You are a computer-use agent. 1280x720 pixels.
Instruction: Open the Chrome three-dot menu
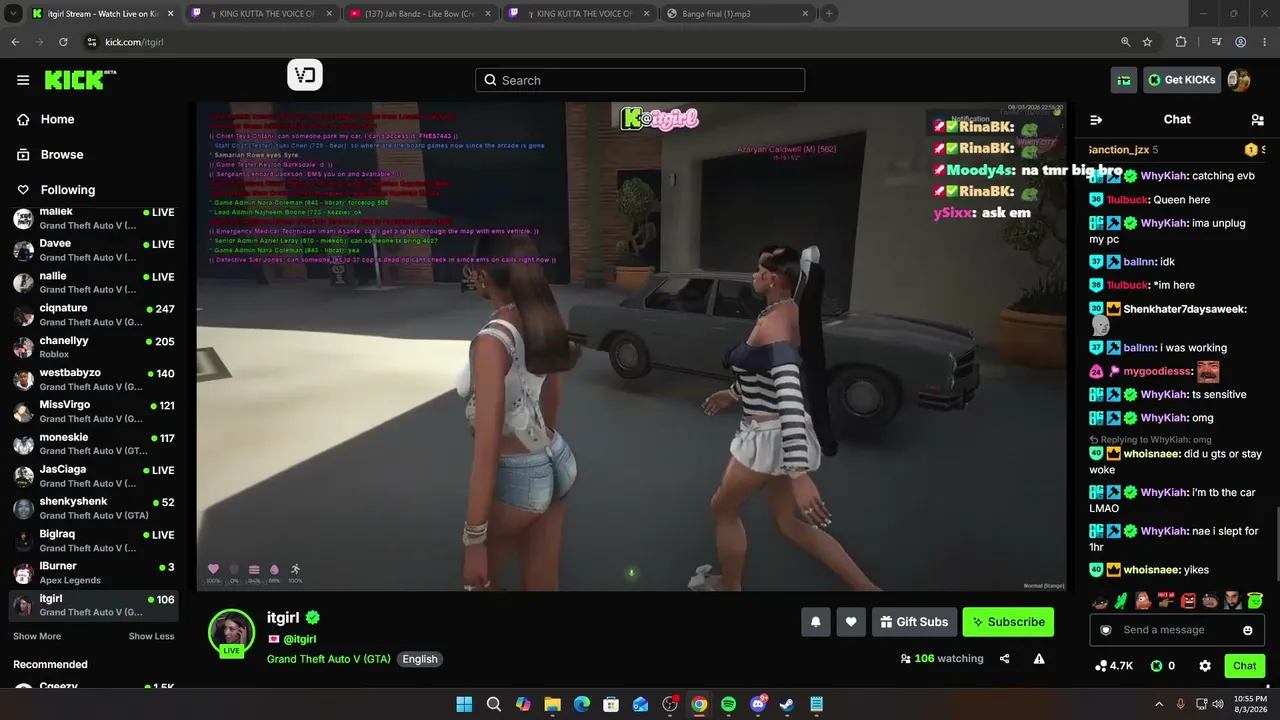[x=1265, y=42]
